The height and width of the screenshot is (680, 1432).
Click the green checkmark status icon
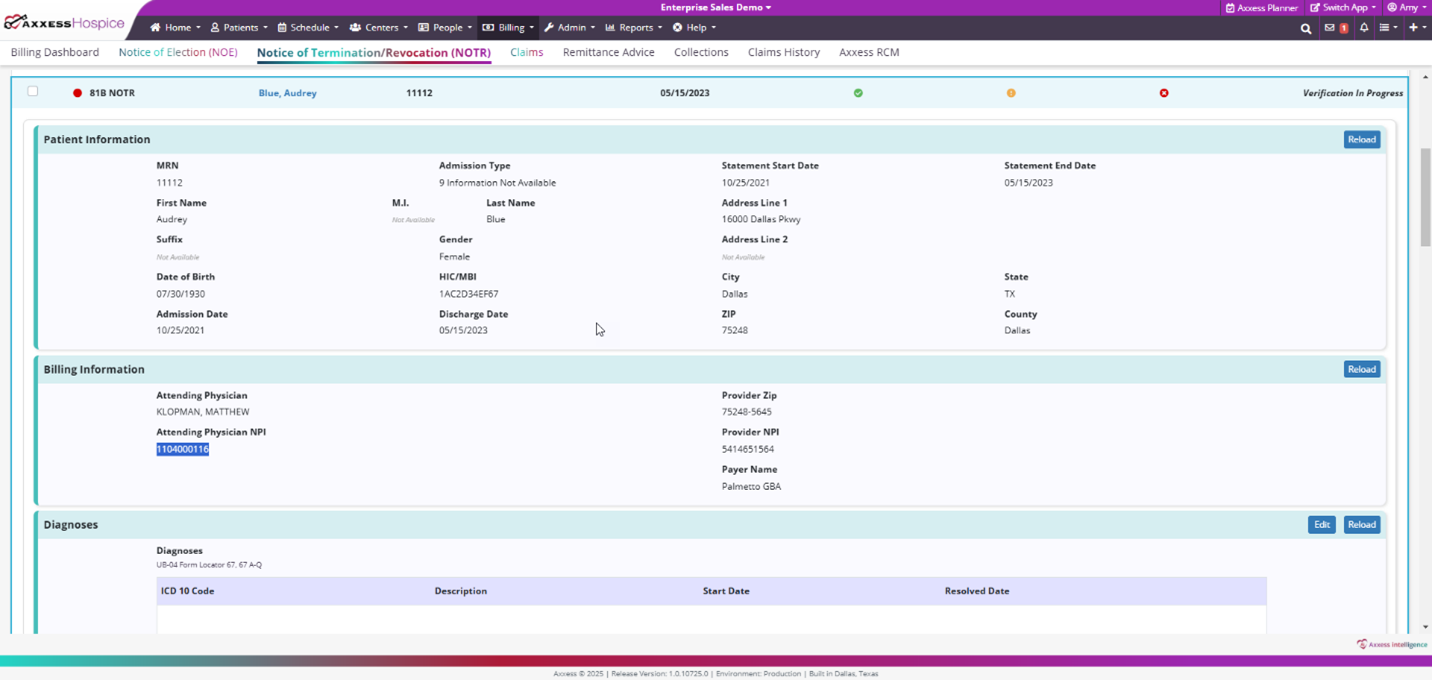pos(858,93)
